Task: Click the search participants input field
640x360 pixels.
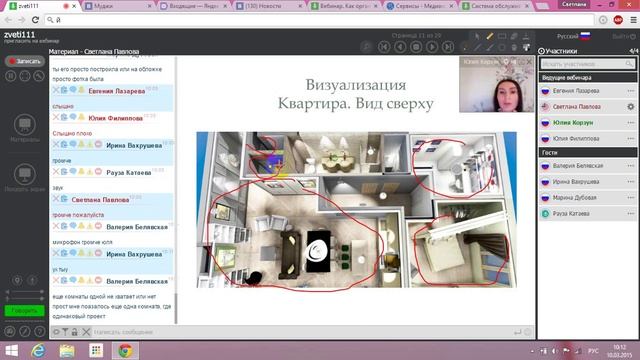Action: 588,64
